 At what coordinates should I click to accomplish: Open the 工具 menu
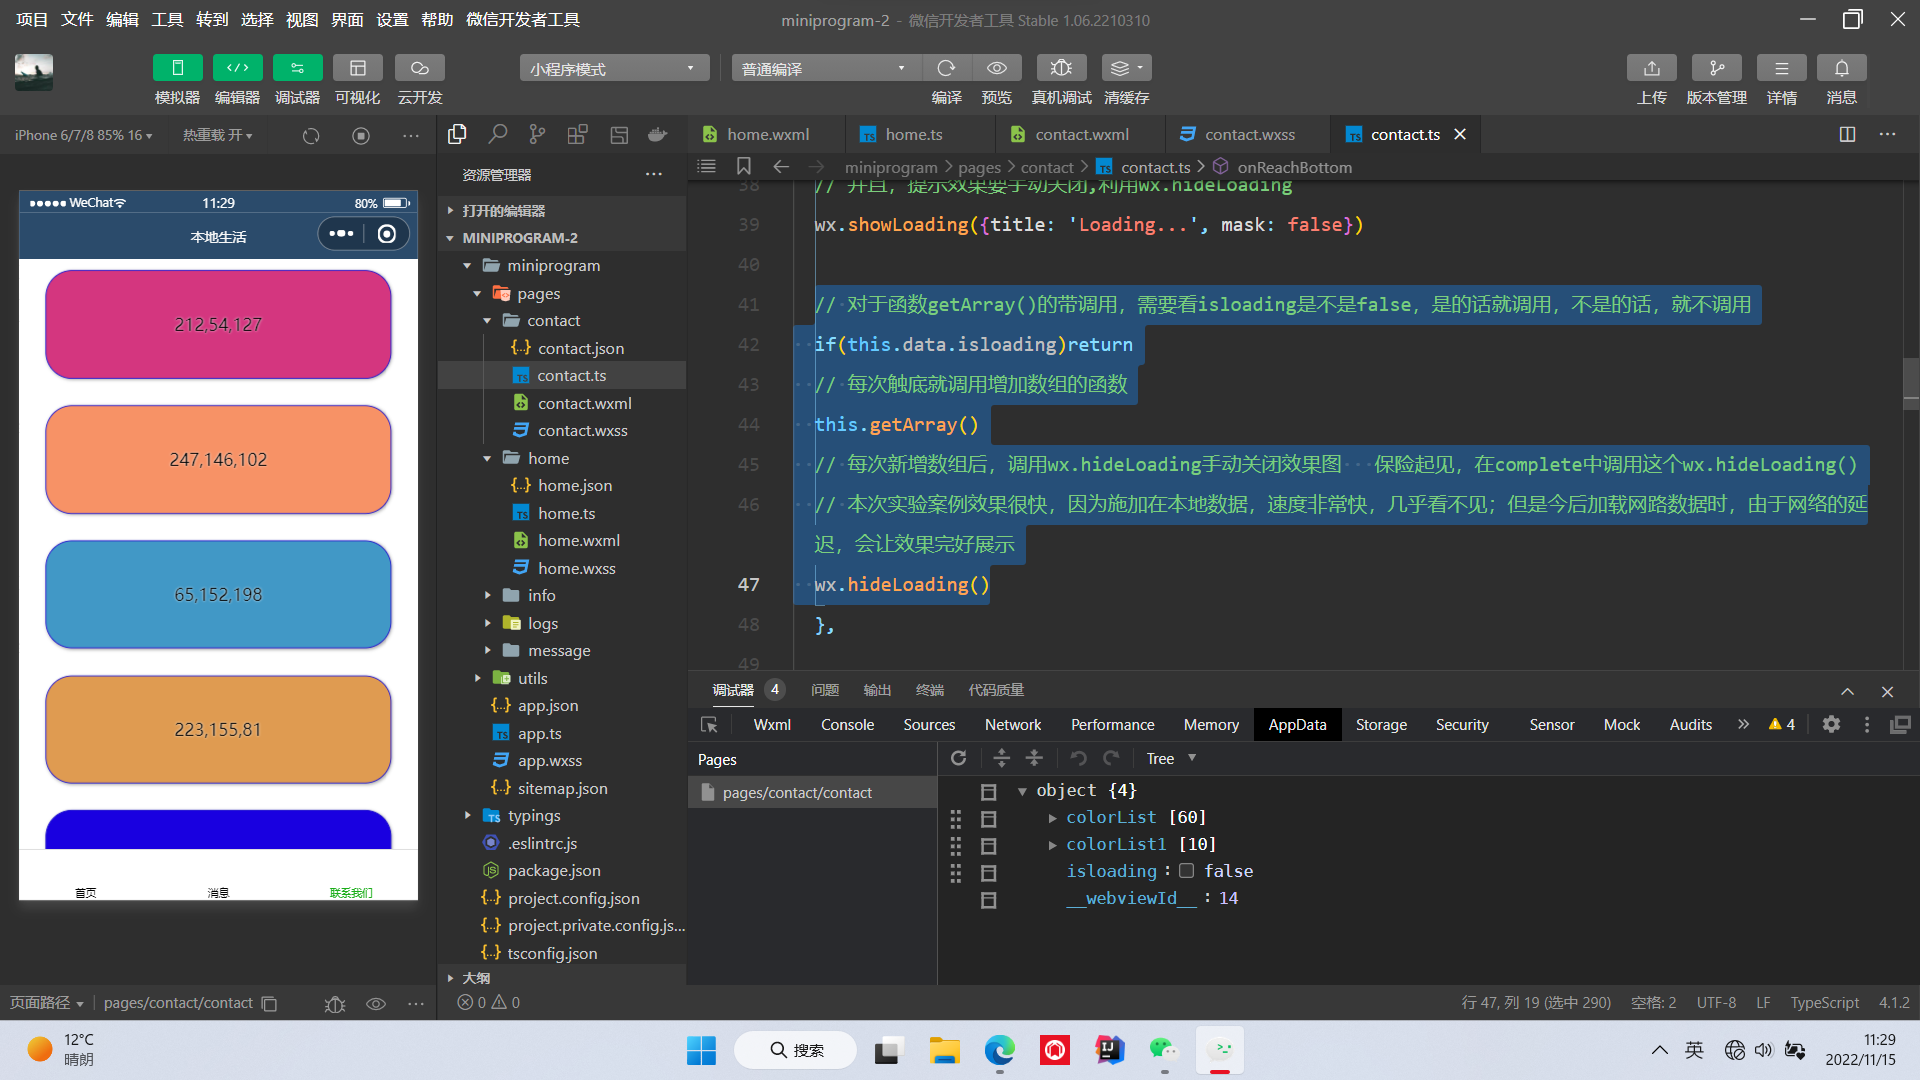[x=167, y=19]
